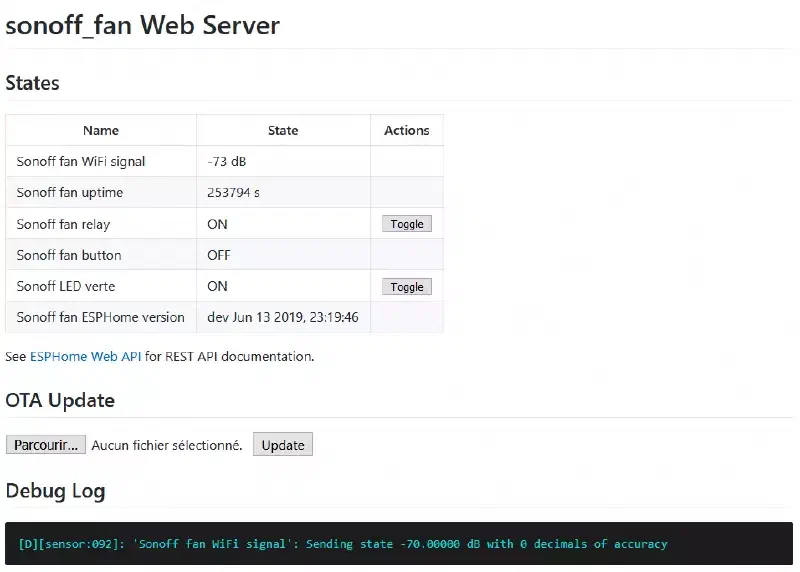This screenshot has width=800, height=572.
Task: Click the Parcourir... file browse button
Action: click(46, 445)
